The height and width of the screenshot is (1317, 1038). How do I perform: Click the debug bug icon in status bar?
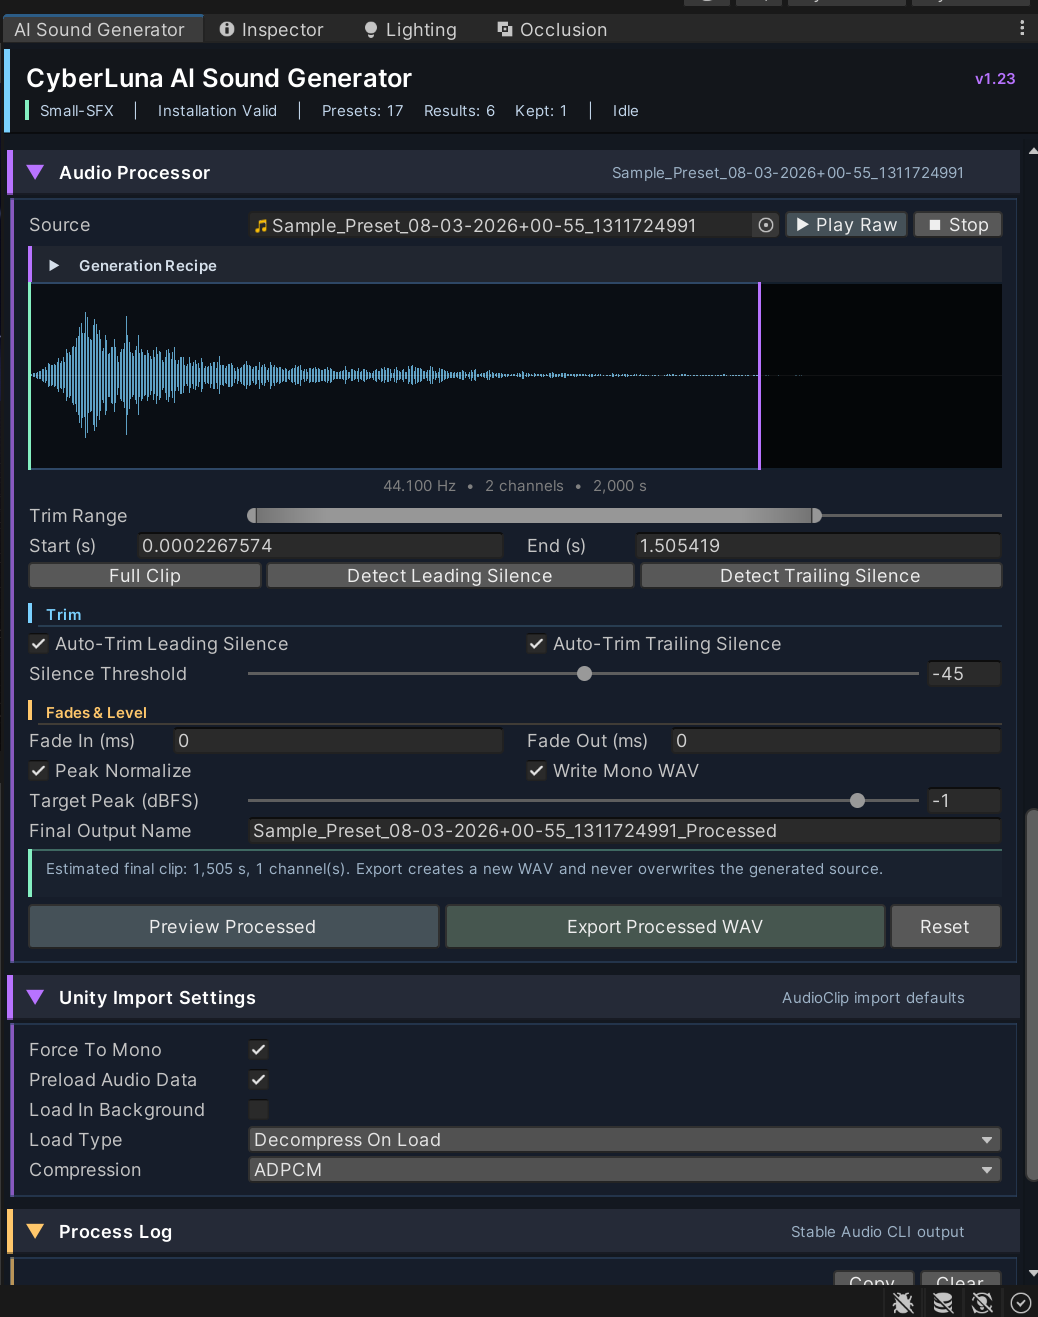tap(903, 1302)
